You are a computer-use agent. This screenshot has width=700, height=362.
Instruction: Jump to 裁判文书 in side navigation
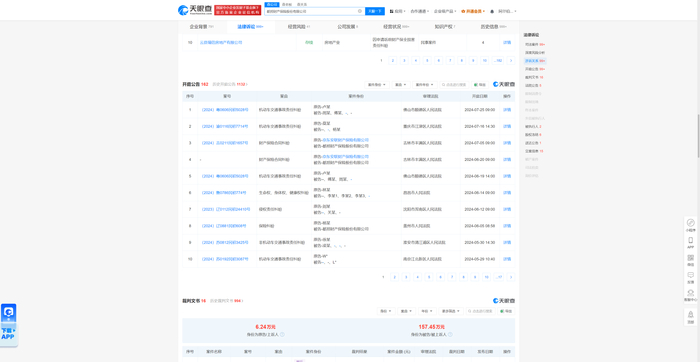click(534, 77)
